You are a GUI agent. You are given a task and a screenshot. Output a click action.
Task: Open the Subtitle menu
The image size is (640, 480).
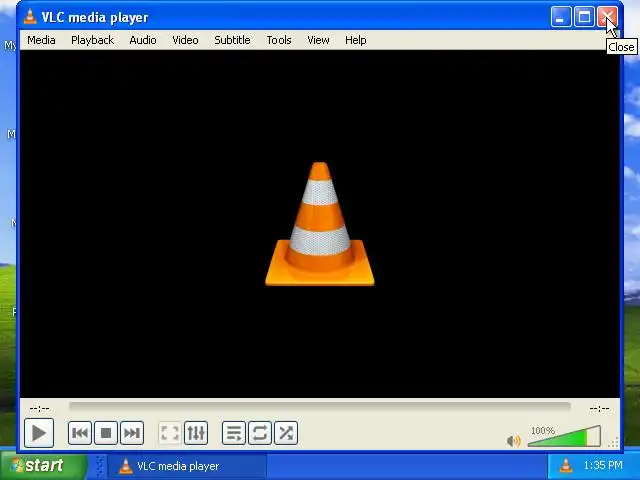[x=232, y=40]
